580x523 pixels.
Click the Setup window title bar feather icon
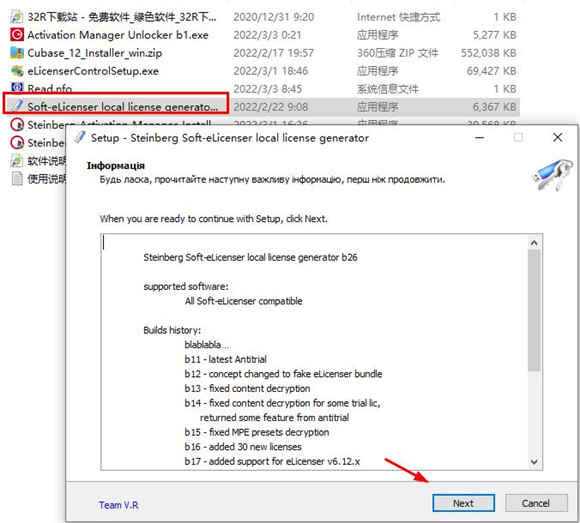80,138
